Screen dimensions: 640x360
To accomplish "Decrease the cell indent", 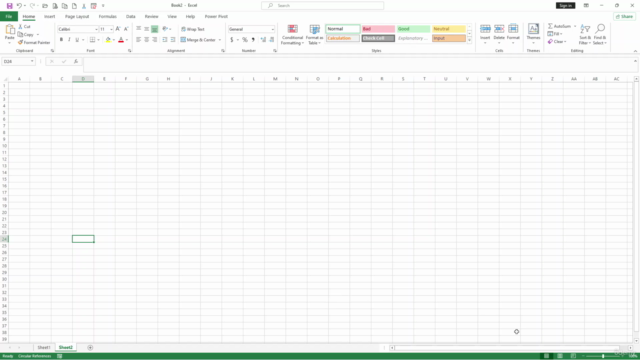I will pyautogui.click(x=165, y=40).
